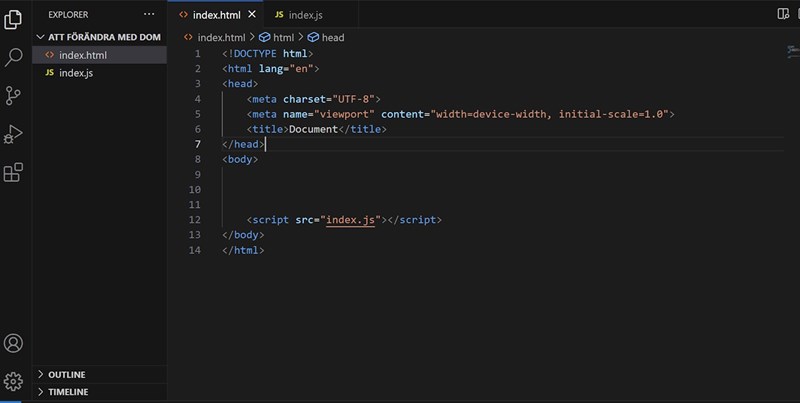
Task: Select index.html in the Explorer file list
Action: click(82, 55)
